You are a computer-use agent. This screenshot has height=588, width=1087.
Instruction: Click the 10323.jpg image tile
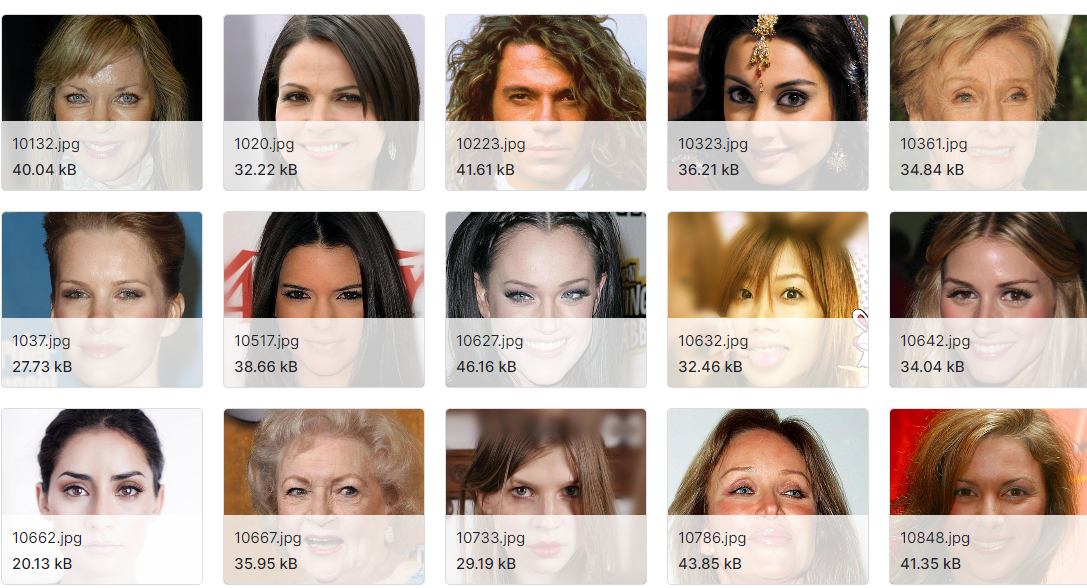(767, 103)
